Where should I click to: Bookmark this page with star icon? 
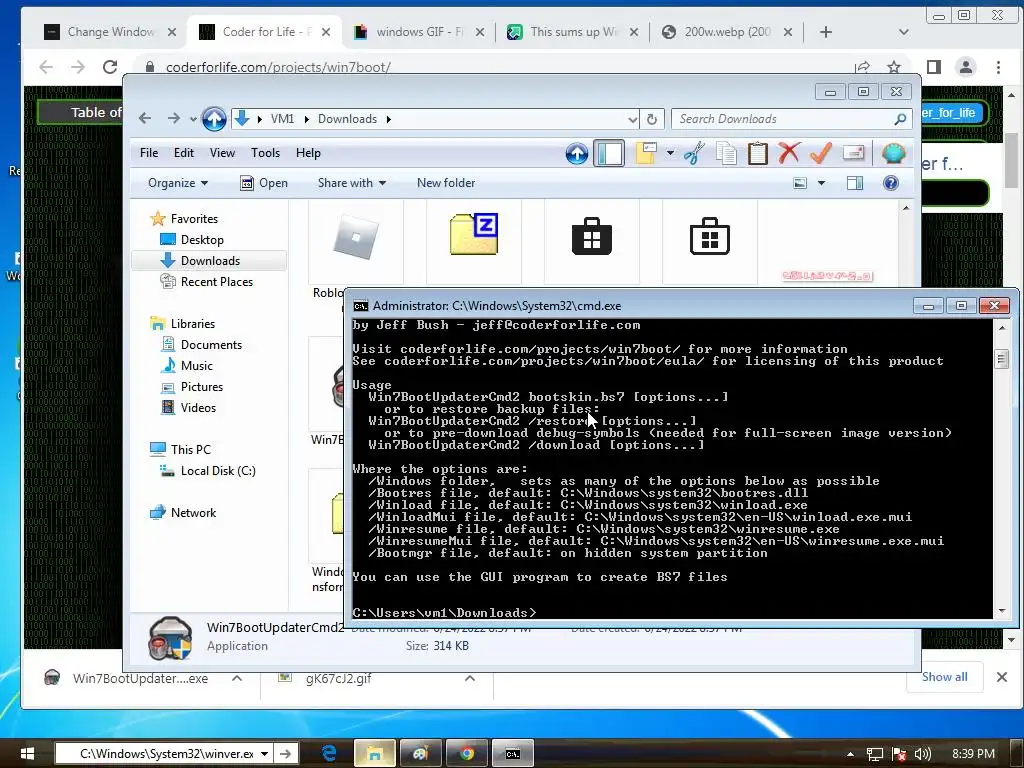tap(893, 67)
